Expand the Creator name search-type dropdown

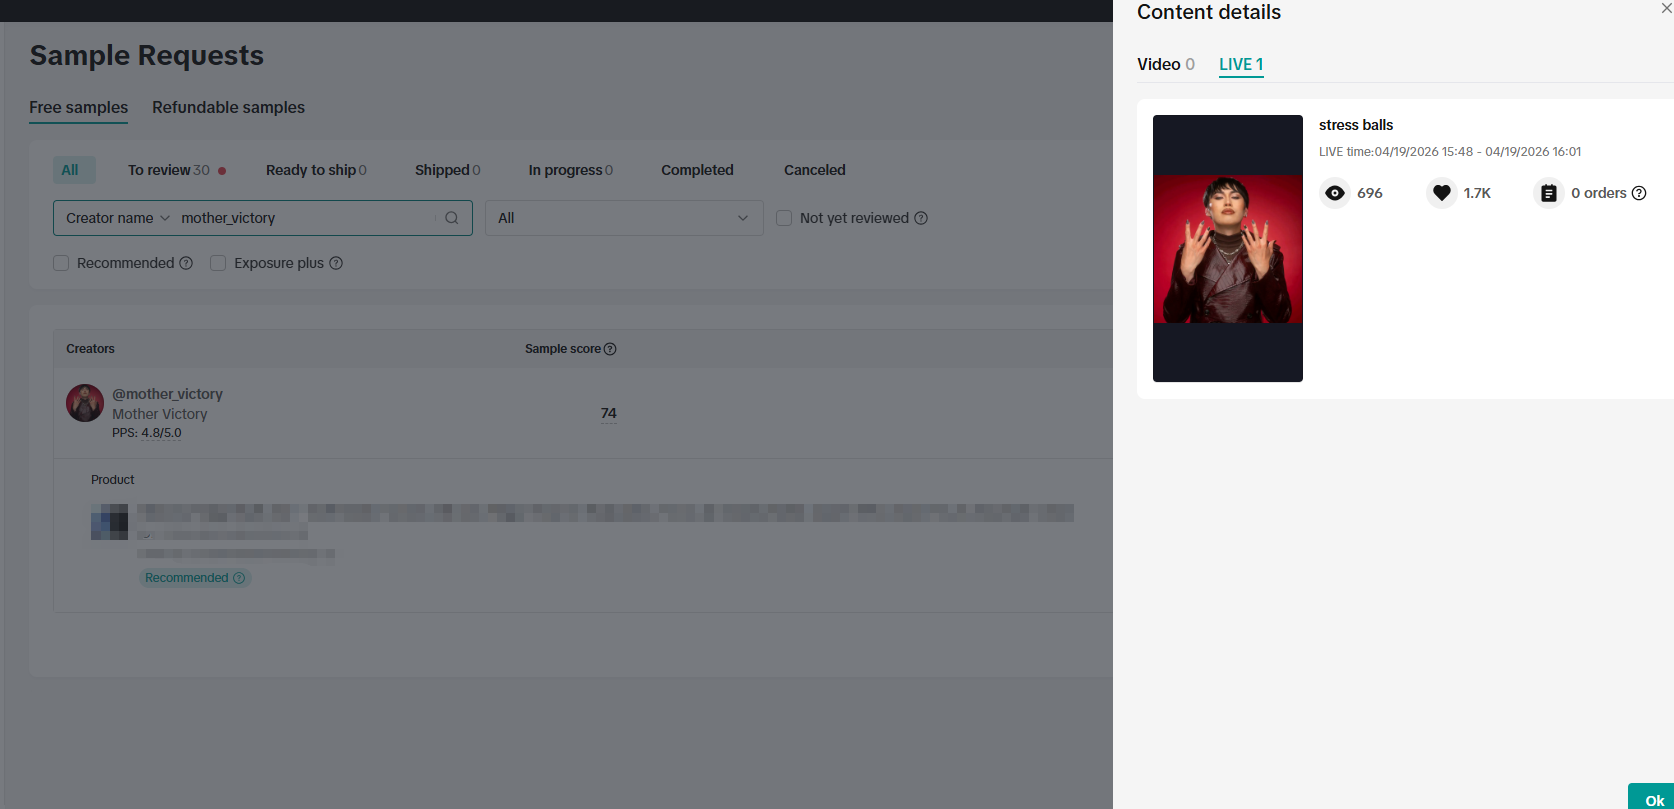click(x=117, y=218)
